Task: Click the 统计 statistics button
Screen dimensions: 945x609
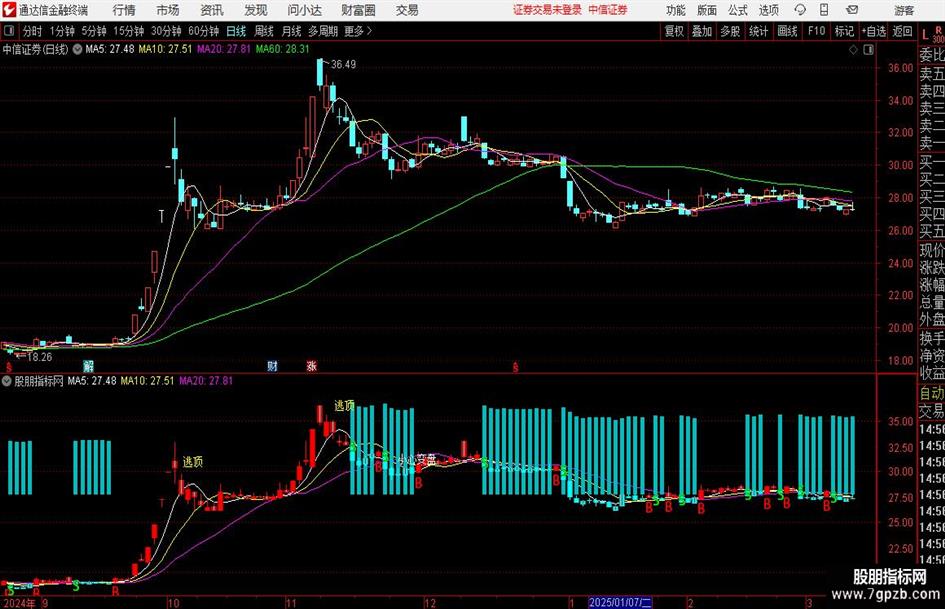Action: (x=758, y=31)
